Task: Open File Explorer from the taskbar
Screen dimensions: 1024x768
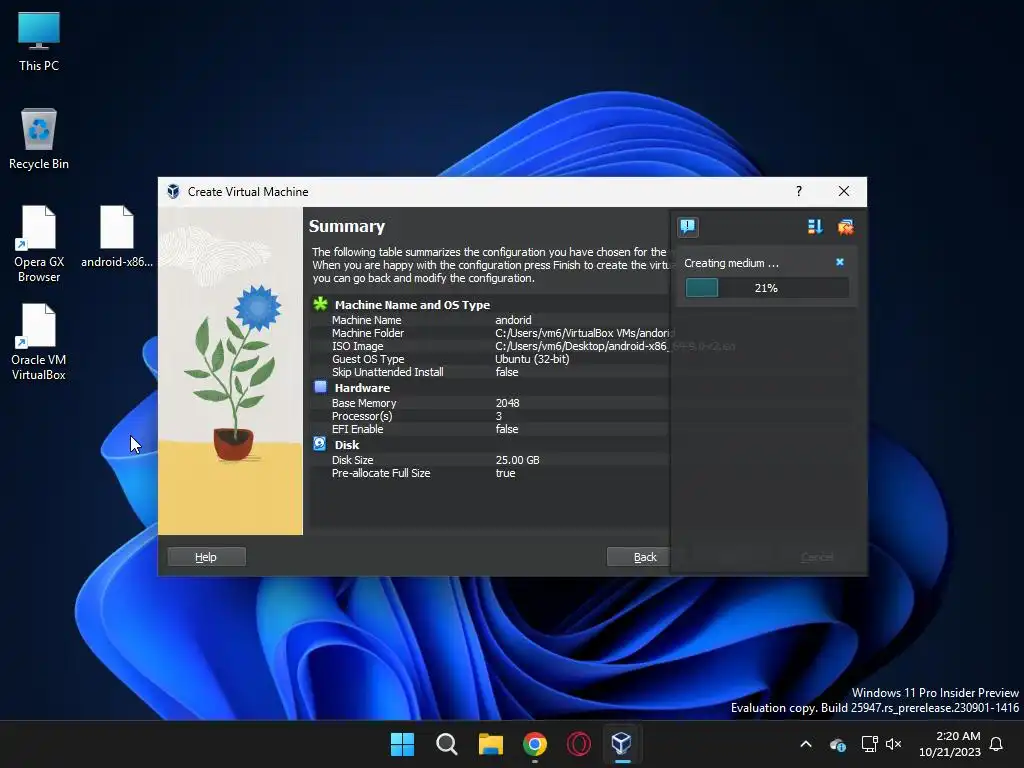Action: click(490, 744)
